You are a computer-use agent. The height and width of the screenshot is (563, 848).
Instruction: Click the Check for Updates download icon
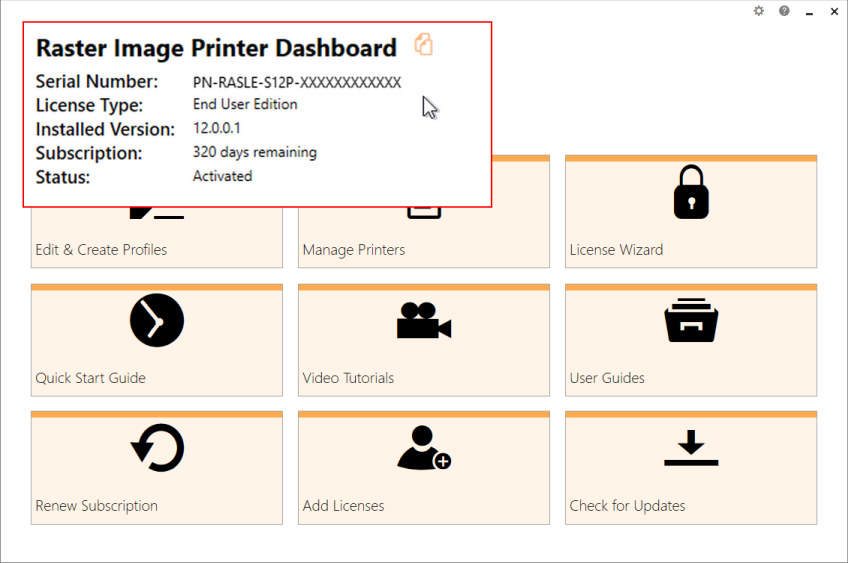click(x=691, y=448)
